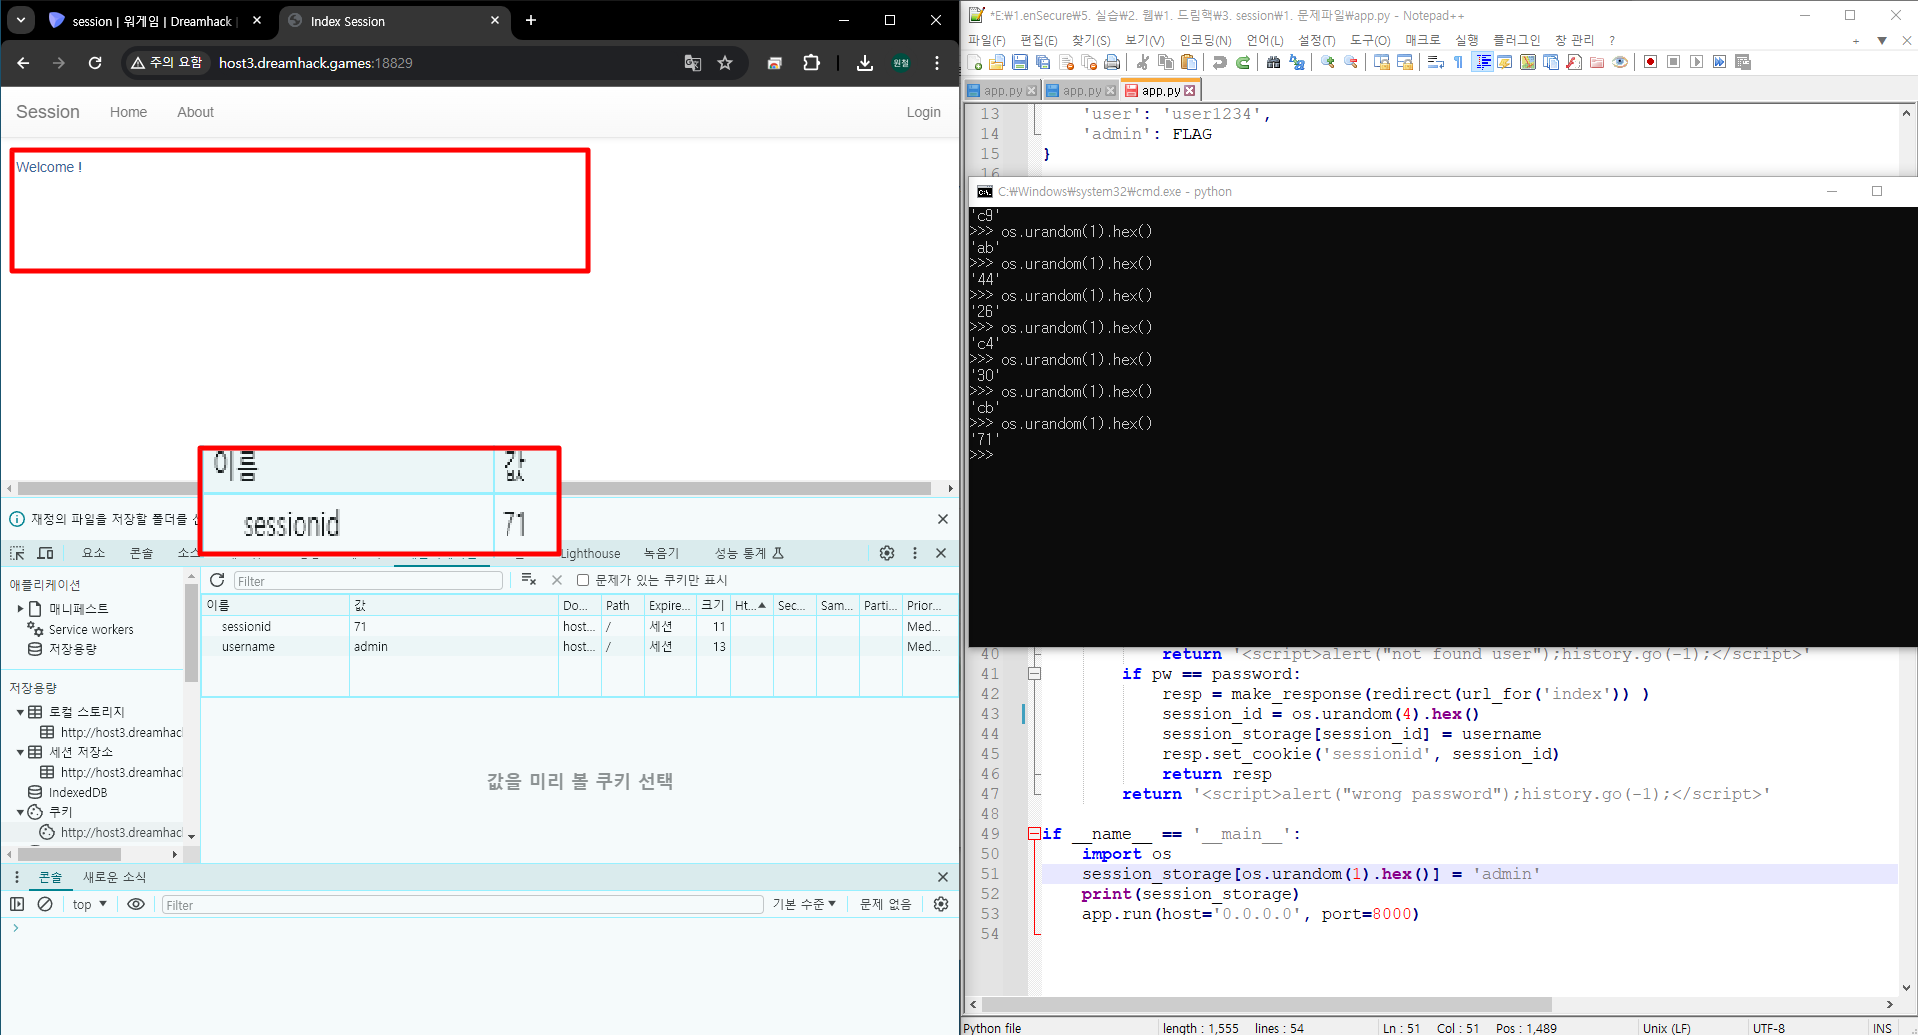Click the Home nav link
Image resolution: width=1918 pixels, height=1035 pixels.
(x=128, y=112)
